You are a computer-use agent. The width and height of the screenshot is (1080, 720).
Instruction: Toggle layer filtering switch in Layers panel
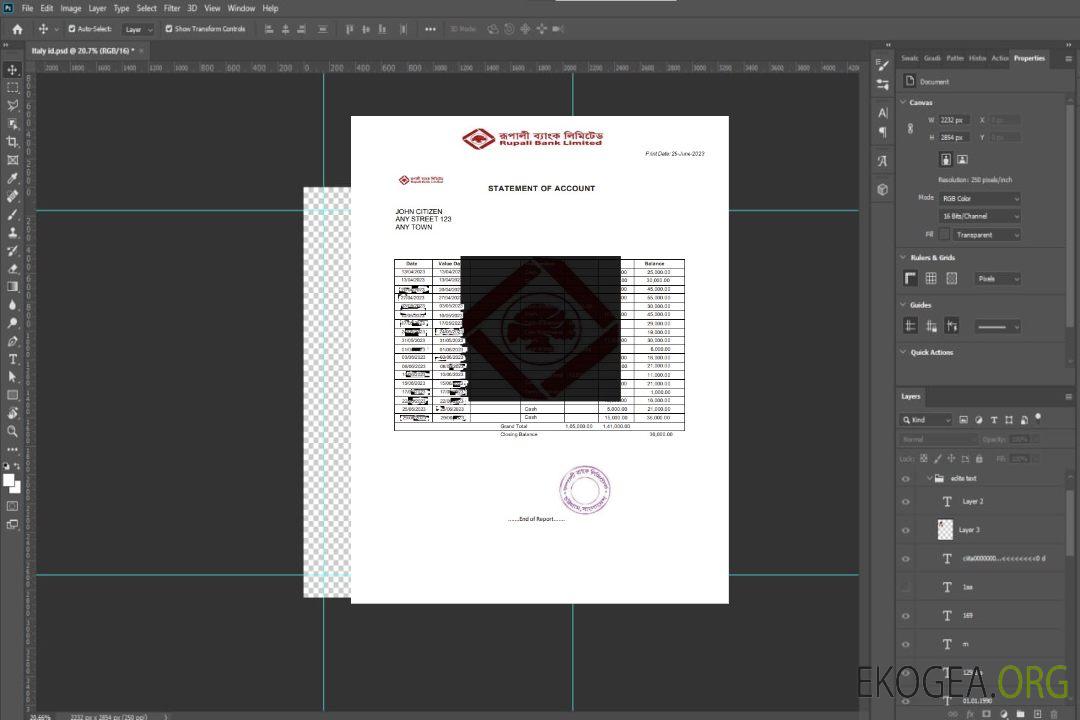coord(1038,418)
